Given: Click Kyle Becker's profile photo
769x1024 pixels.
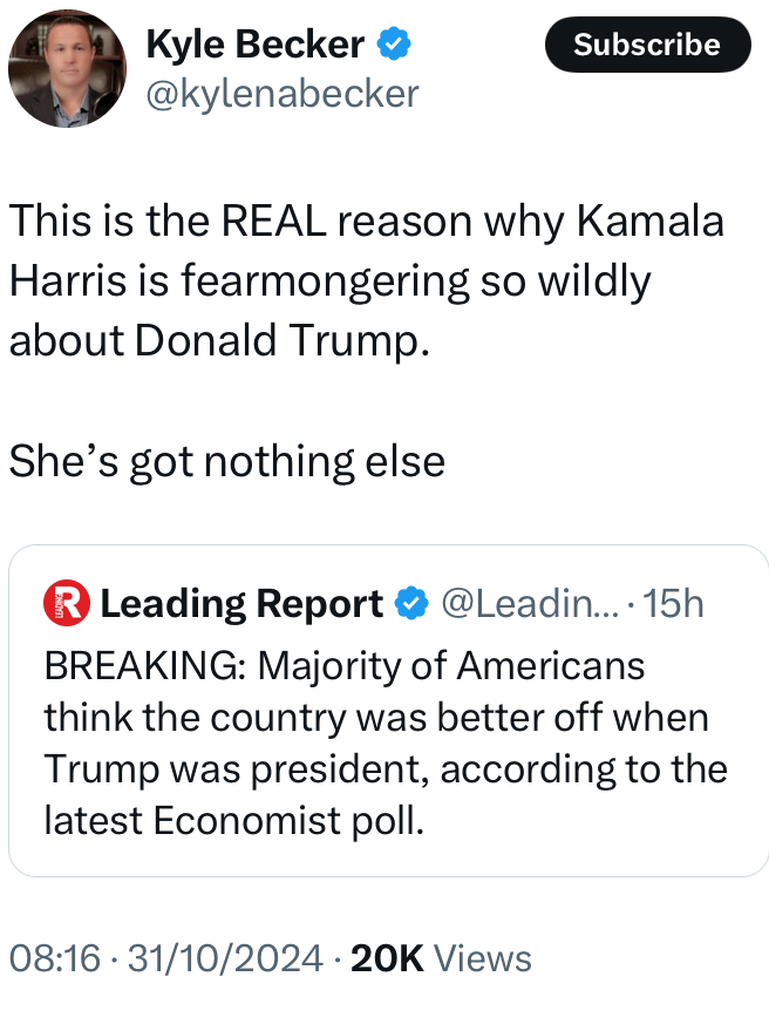Looking at the screenshot, I should click(x=67, y=68).
